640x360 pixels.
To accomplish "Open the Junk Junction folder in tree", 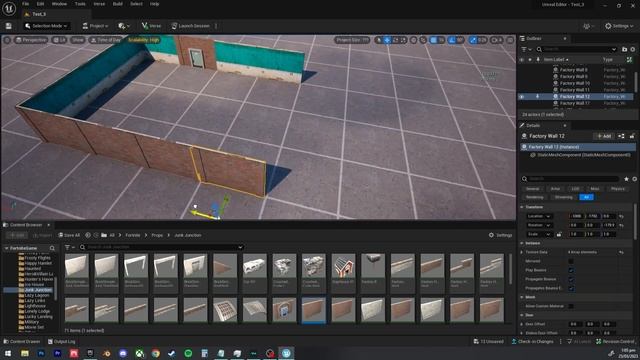I will (38, 290).
